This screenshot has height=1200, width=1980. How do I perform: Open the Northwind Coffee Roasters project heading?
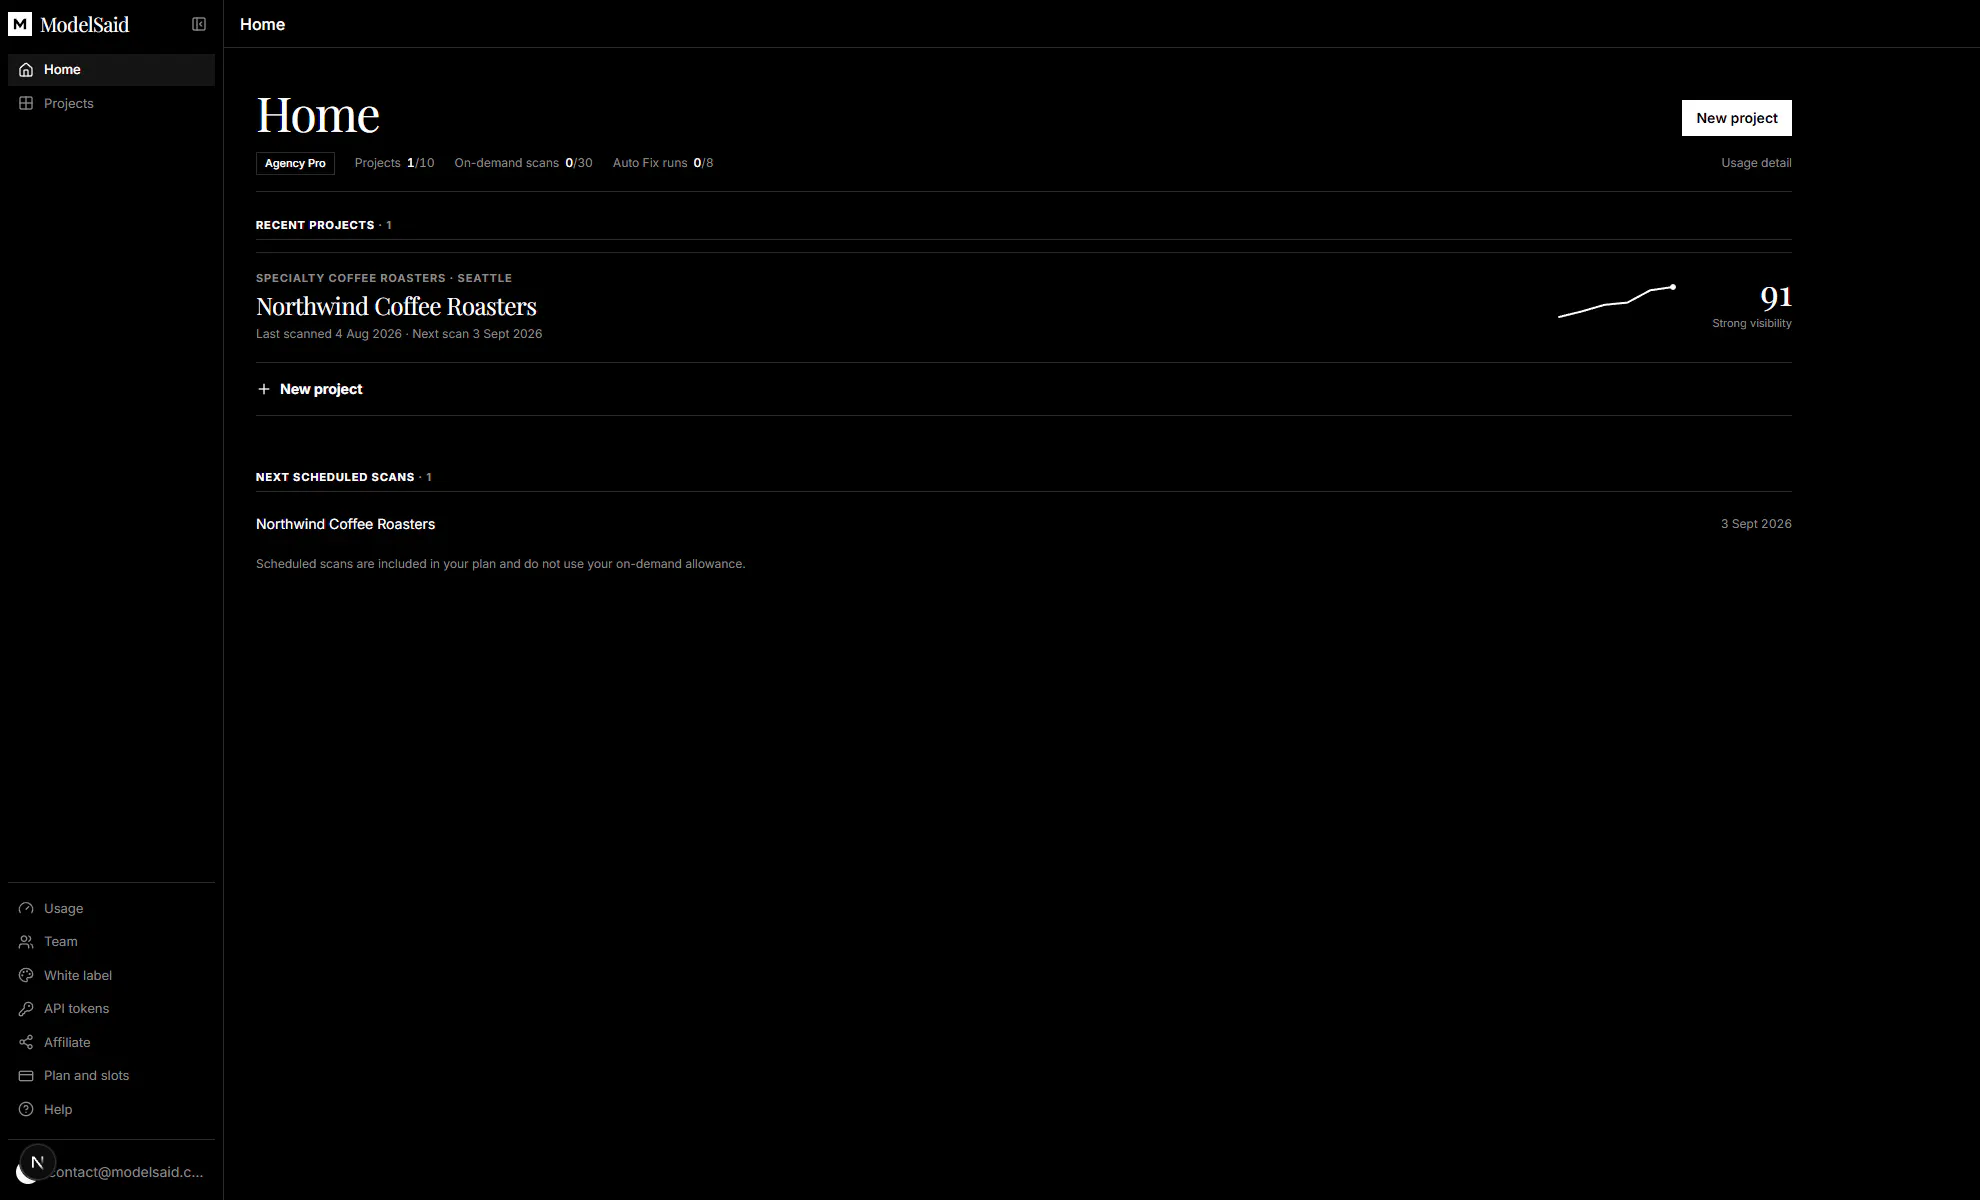pyautogui.click(x=396, y=306)
